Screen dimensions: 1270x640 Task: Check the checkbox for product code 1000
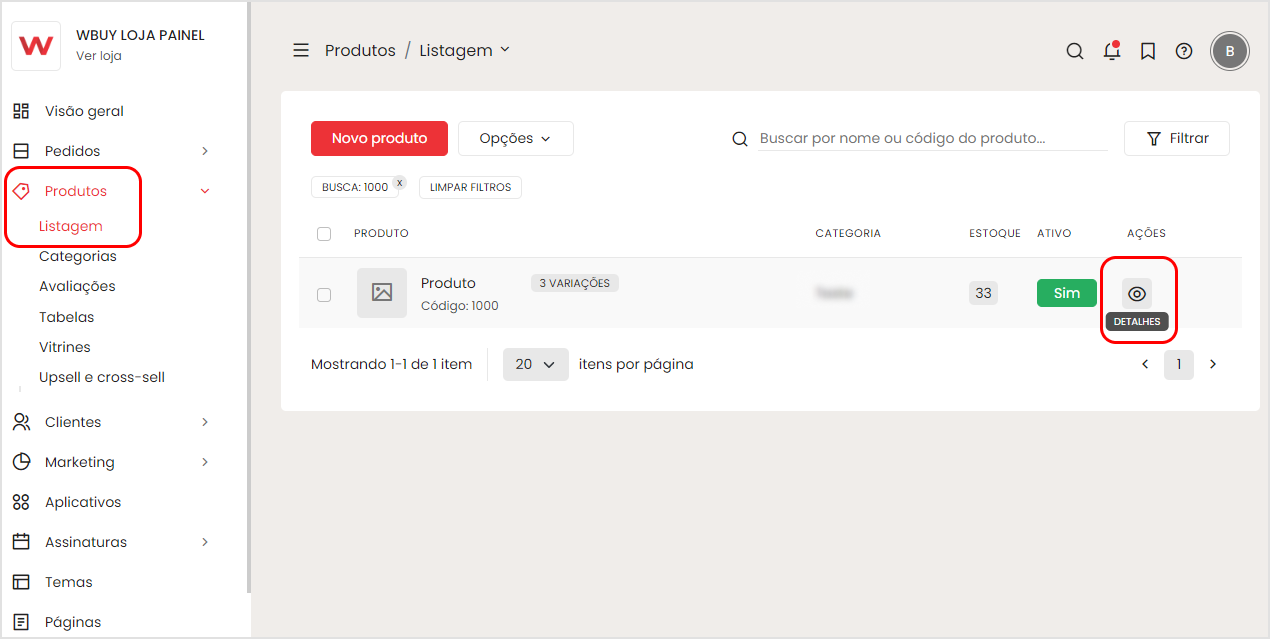click(x=324, y=295)
